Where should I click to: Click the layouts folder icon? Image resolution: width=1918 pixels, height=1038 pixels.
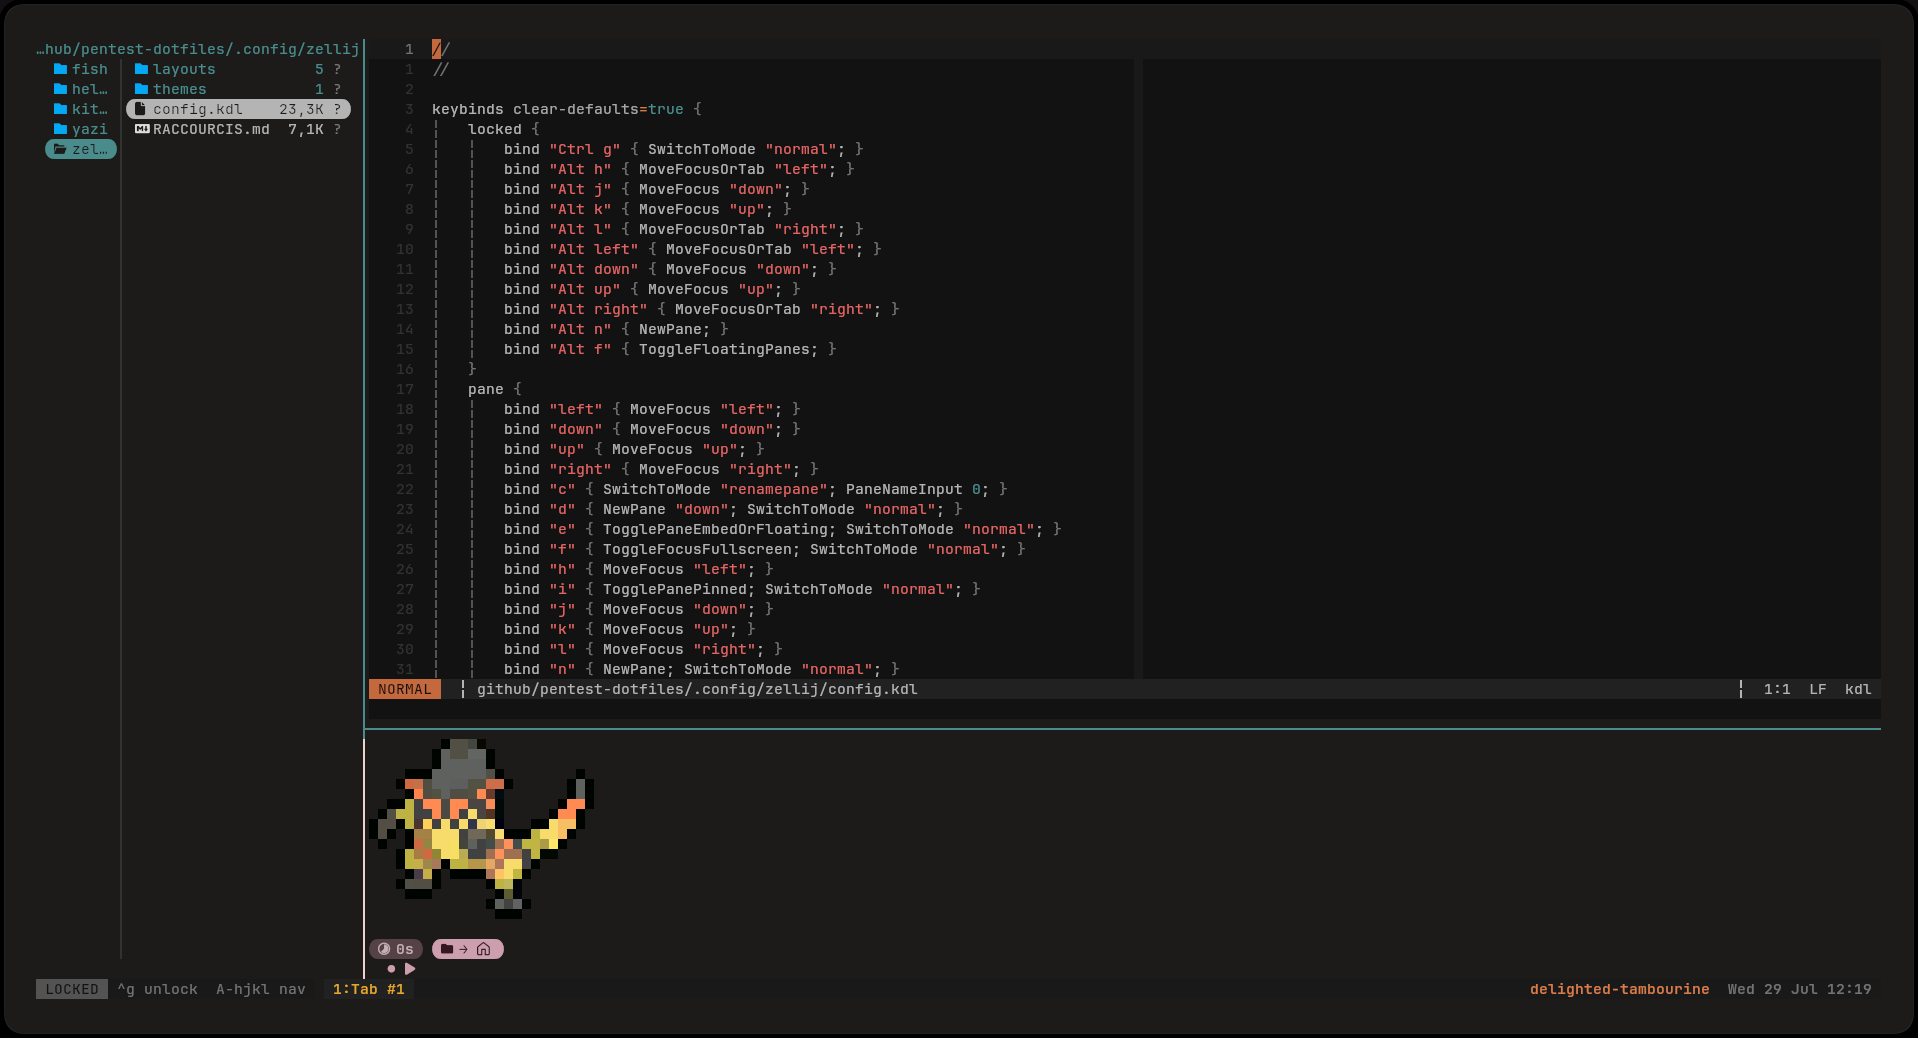(x=141, y=69)
